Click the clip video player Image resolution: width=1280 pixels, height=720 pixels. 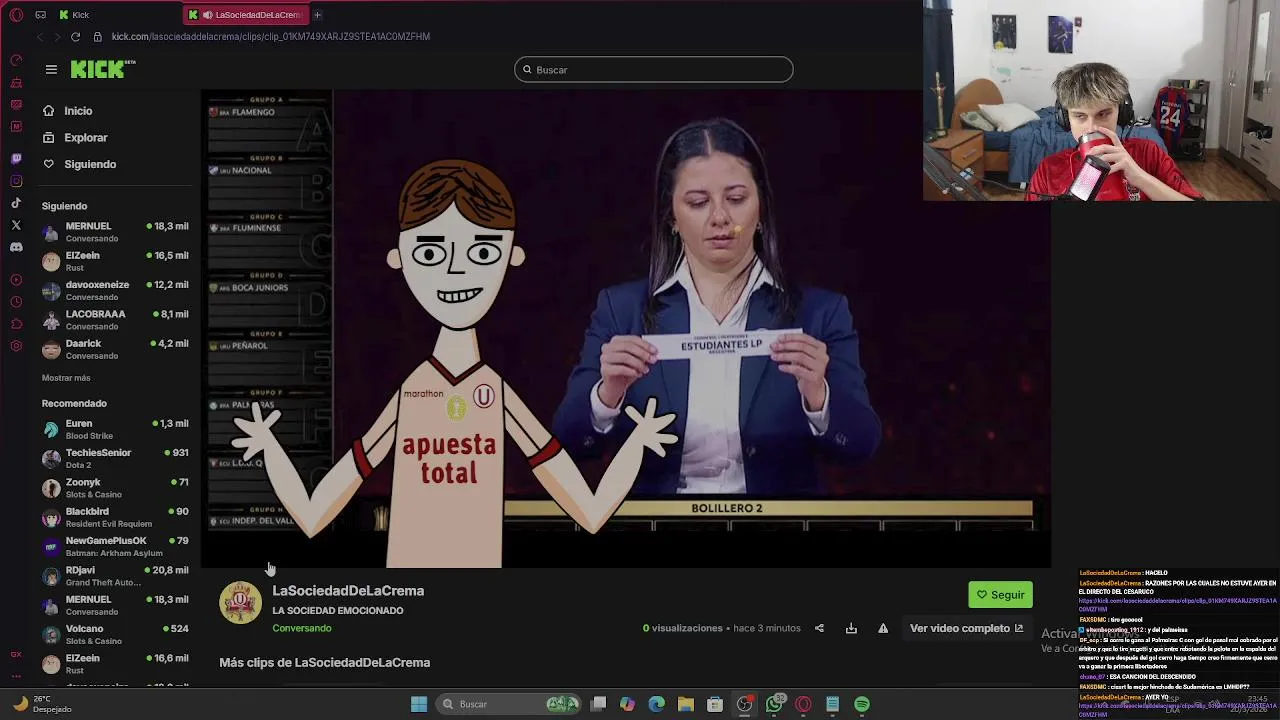(x=626, y=329)
